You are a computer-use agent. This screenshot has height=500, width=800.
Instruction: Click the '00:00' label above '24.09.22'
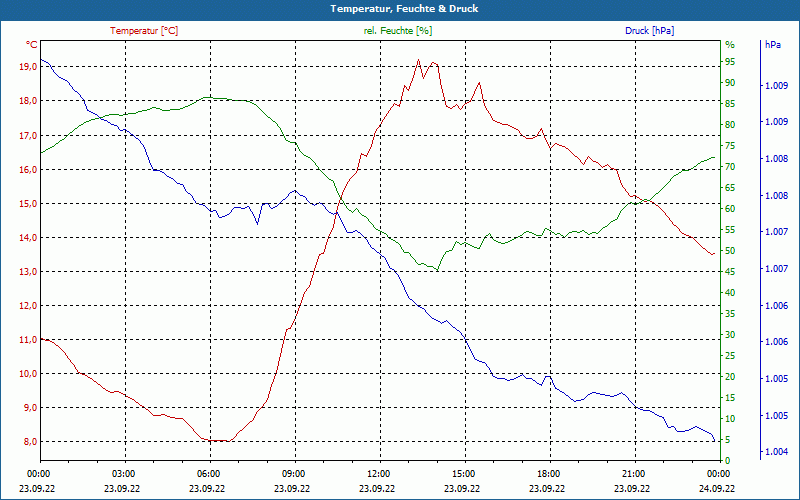point(717,474)
